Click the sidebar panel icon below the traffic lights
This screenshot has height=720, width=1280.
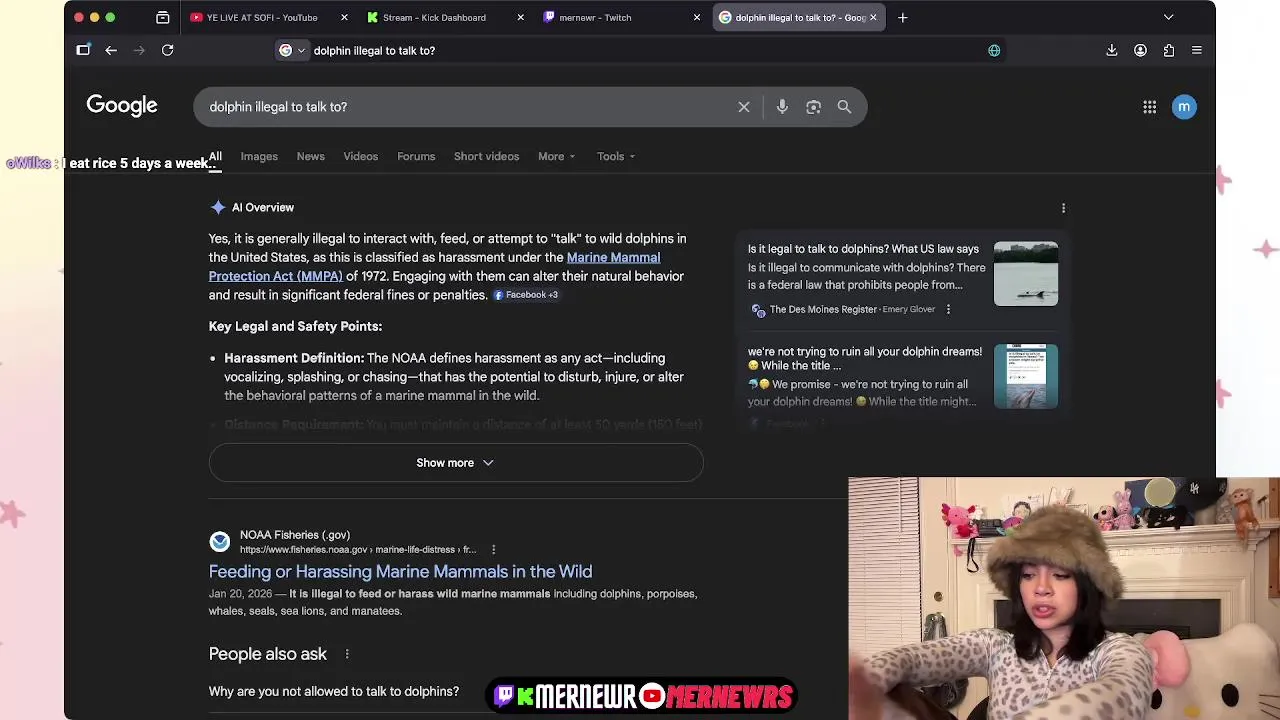coord(83,50)
